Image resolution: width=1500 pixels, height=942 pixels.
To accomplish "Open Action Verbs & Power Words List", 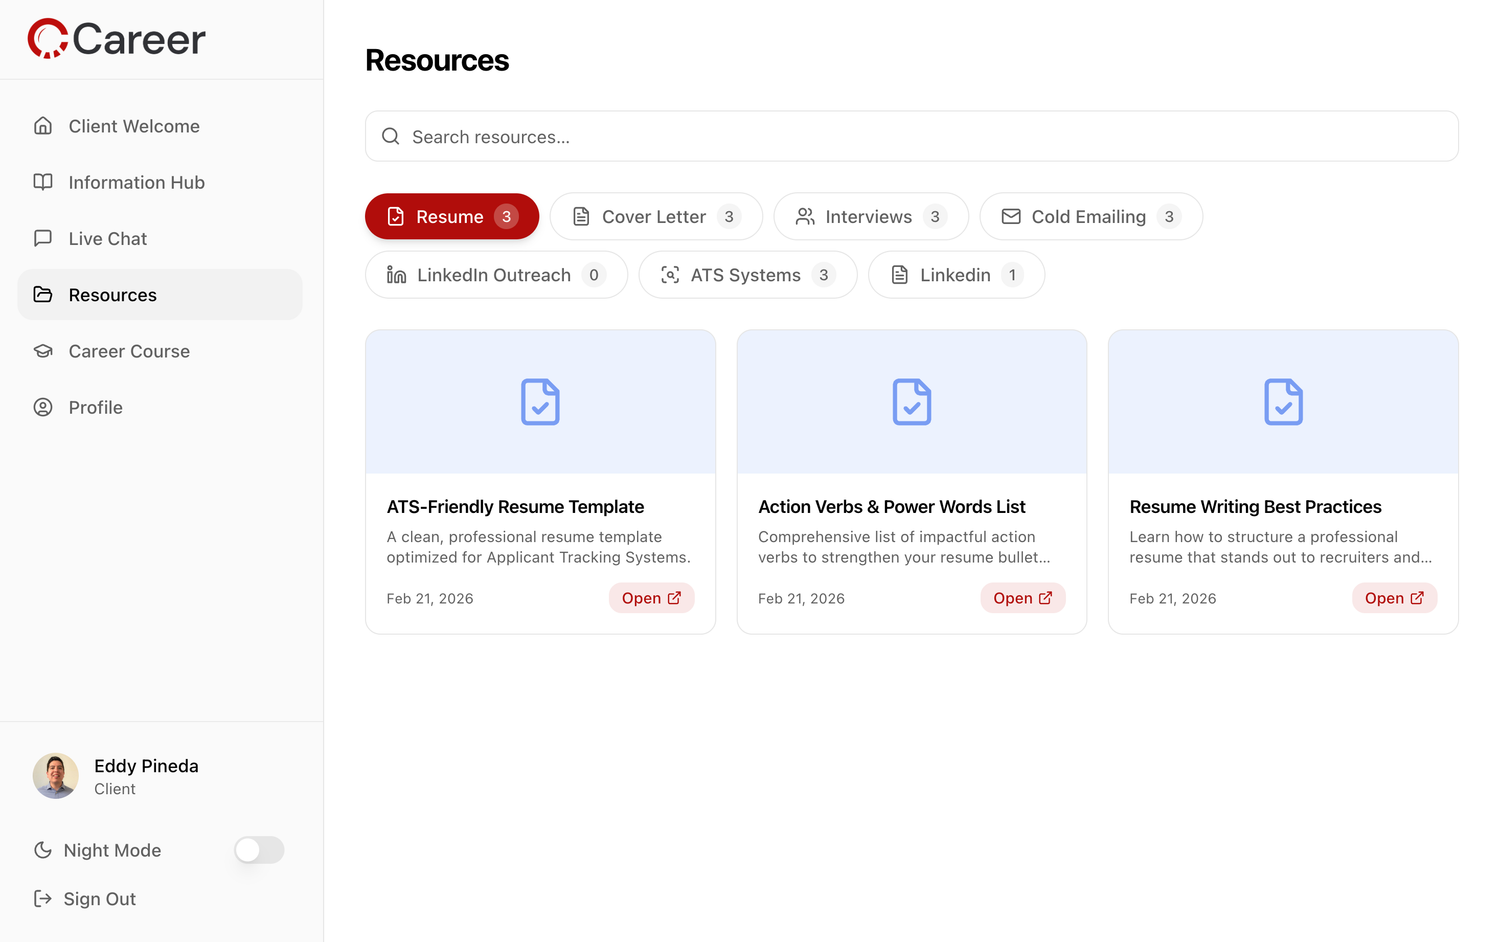I will point(1022,598).
